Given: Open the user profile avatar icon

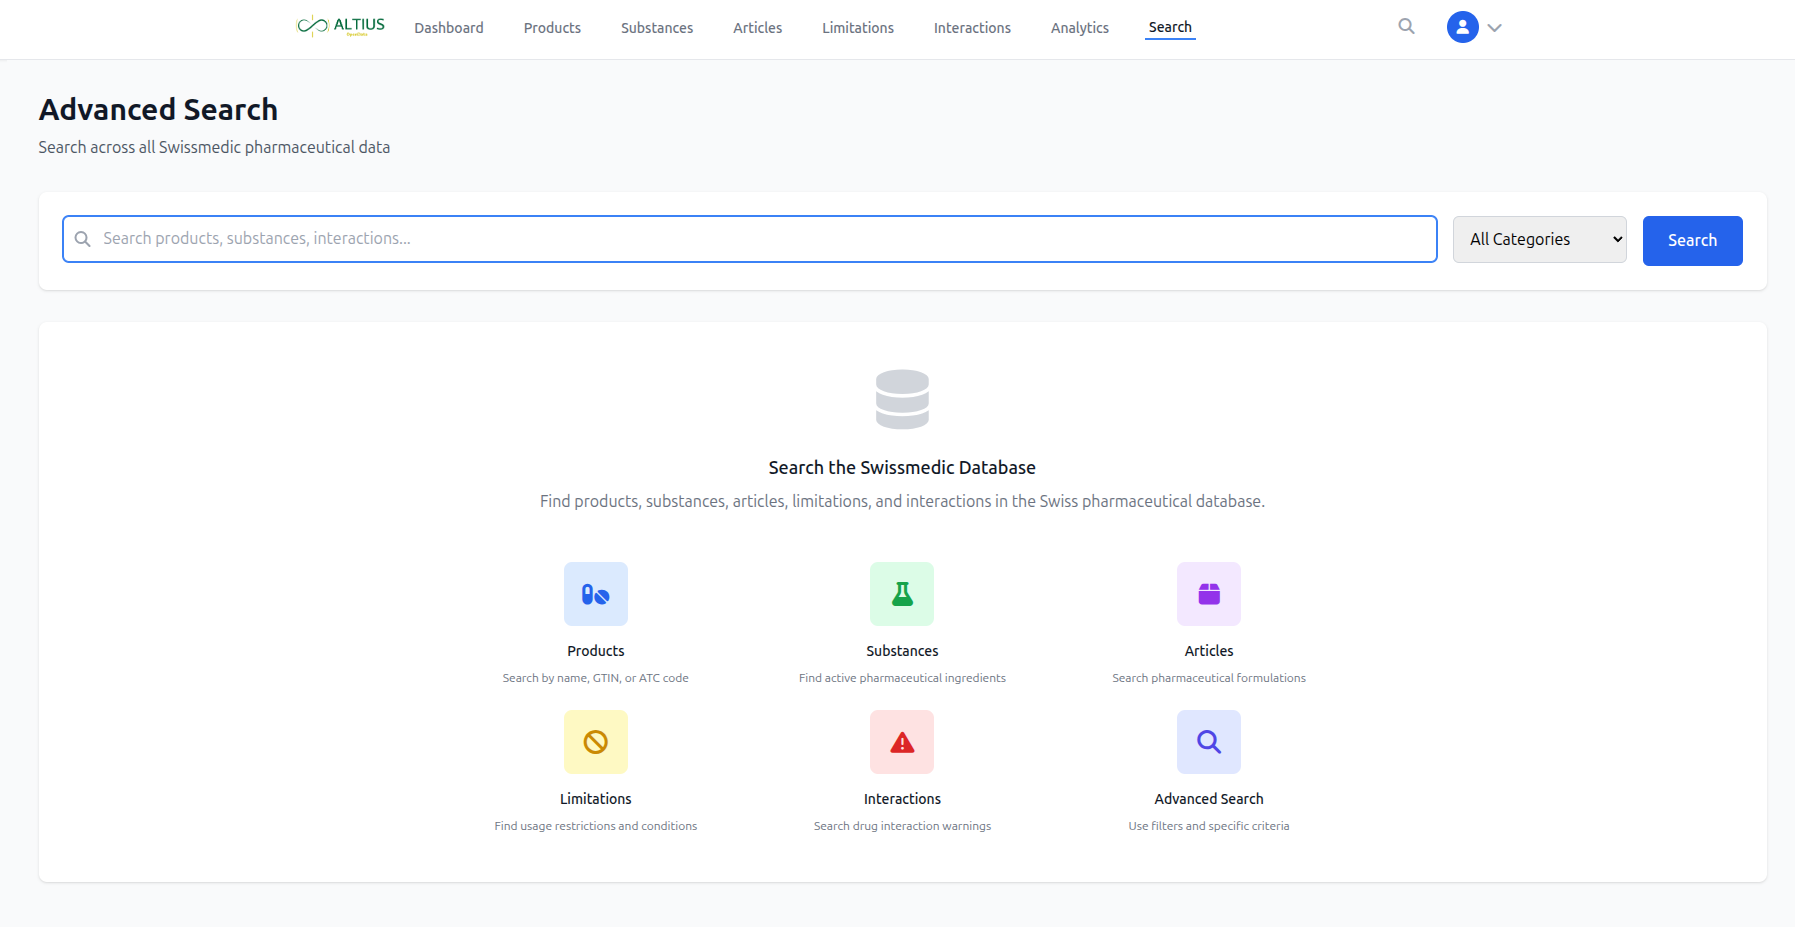Looking at the screenshot, I should pos(1462,27).
